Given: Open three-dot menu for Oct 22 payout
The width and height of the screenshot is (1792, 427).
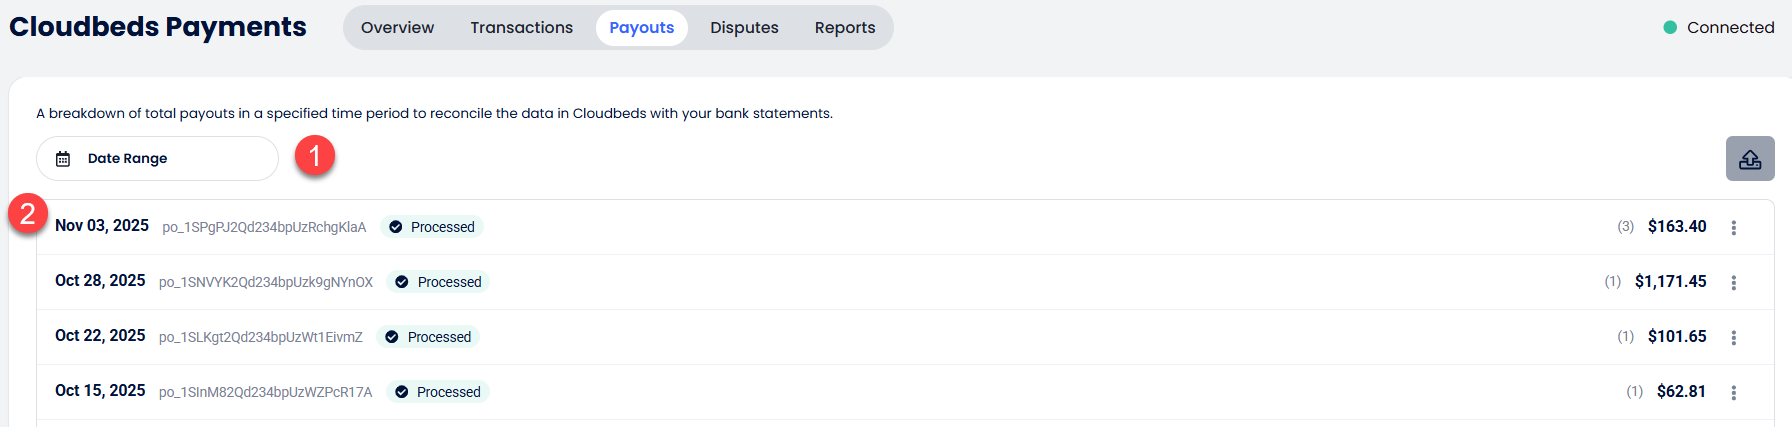Looking at the screenshot, I should pos(1733,338).
